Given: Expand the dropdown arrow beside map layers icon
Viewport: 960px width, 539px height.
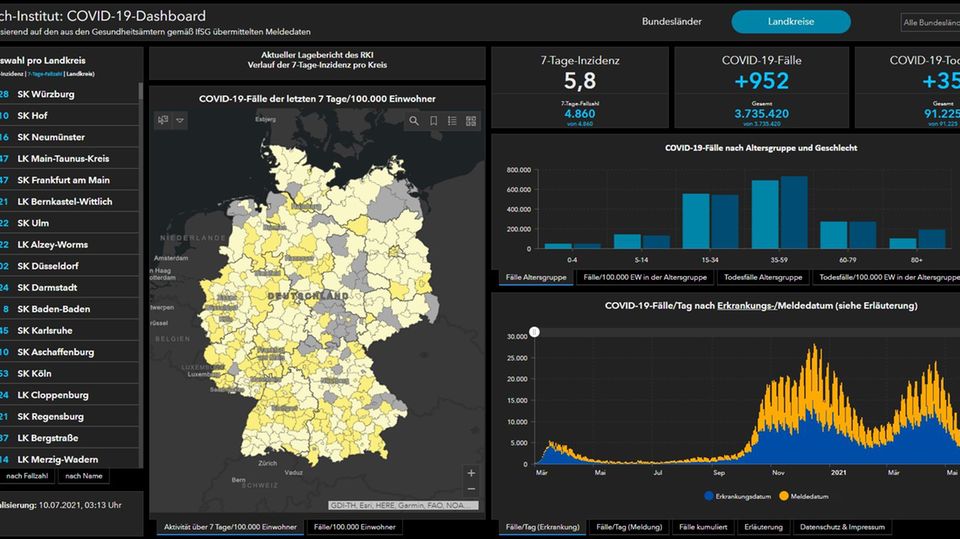Looking at the screenshot, I should [x=181, y=120].
